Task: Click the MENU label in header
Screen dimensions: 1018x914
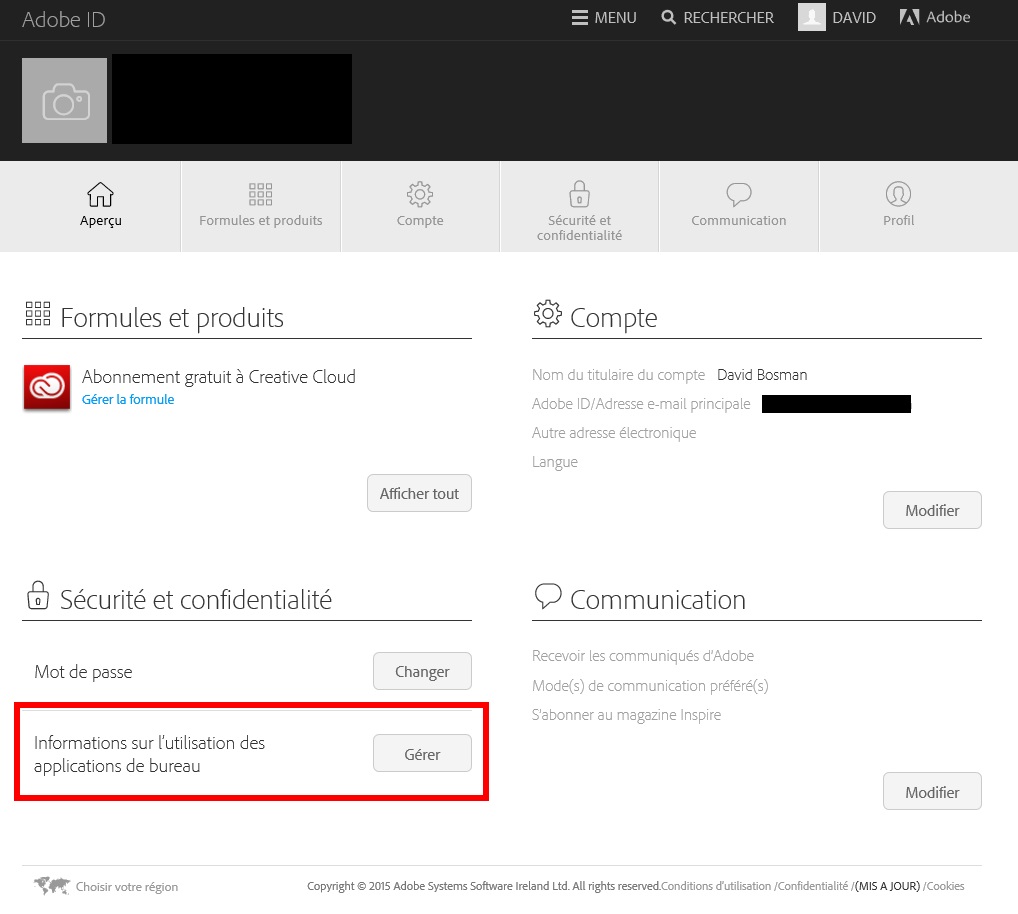Action: click(x=615, y=18)
